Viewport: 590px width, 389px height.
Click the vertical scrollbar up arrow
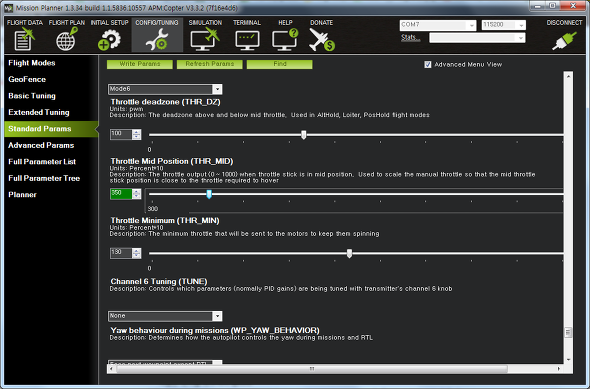pos(568,76)
